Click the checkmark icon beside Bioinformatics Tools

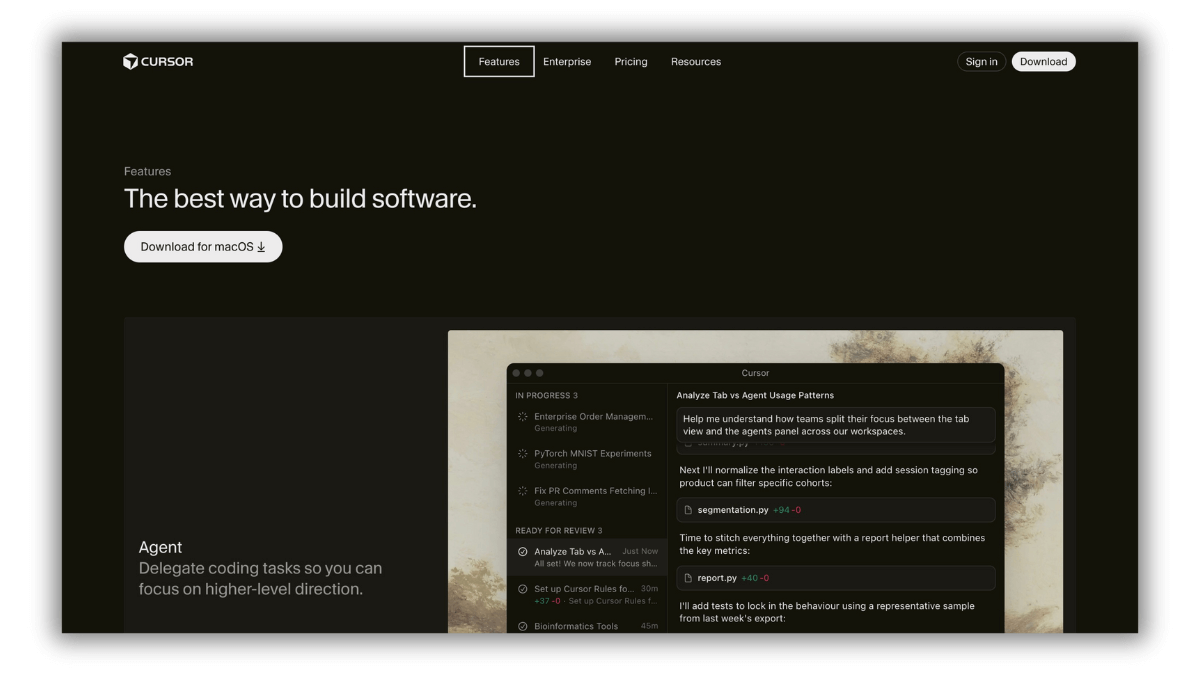click(522, 626)
